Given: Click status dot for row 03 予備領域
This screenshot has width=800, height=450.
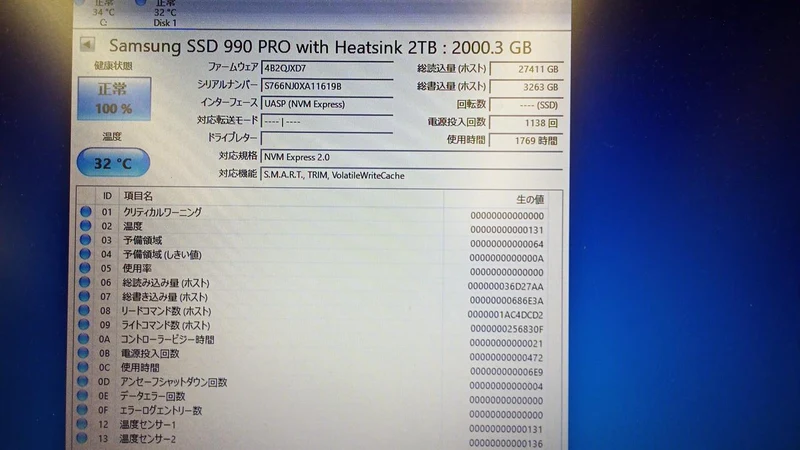Looking at the screenshot, I should point(85,239).
